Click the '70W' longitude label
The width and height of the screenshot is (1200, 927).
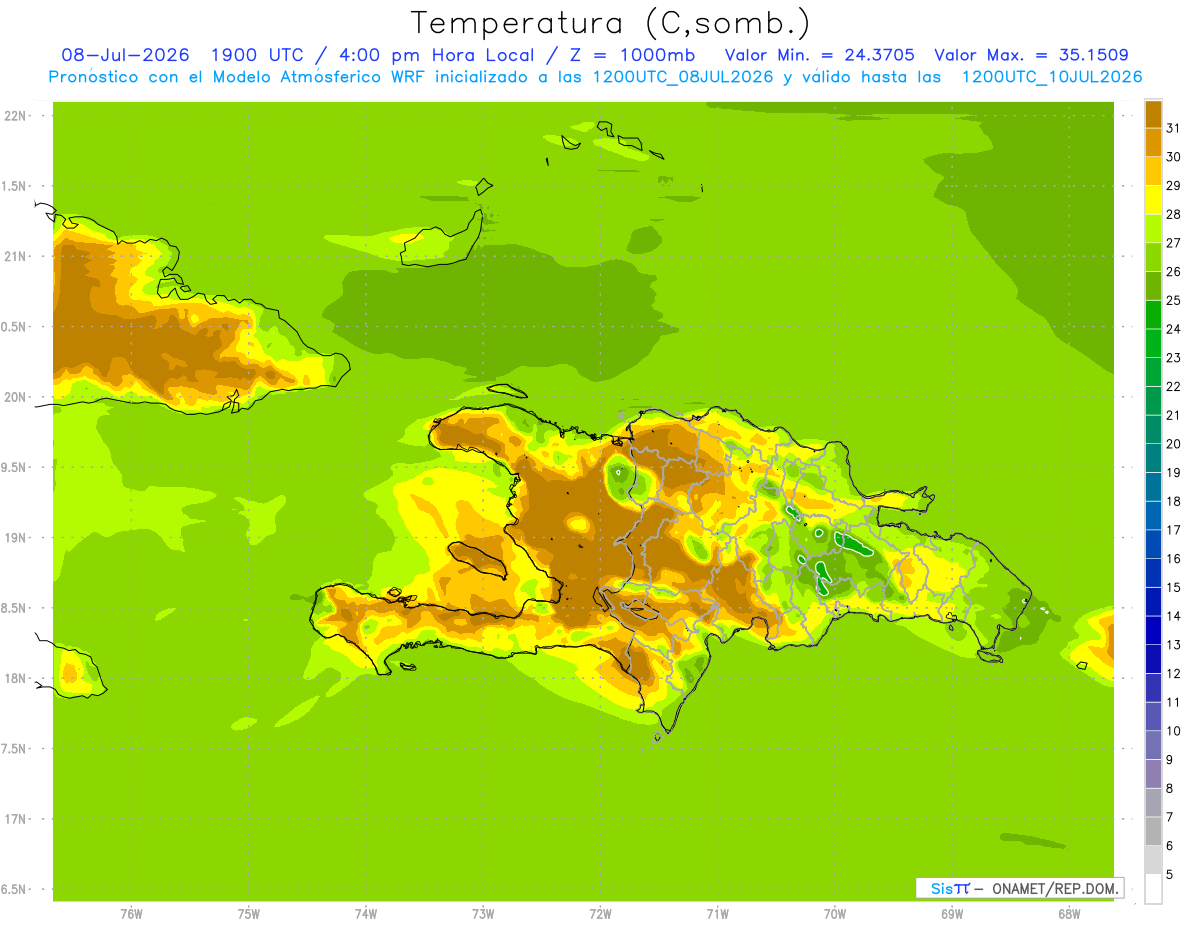coord(835,914)
